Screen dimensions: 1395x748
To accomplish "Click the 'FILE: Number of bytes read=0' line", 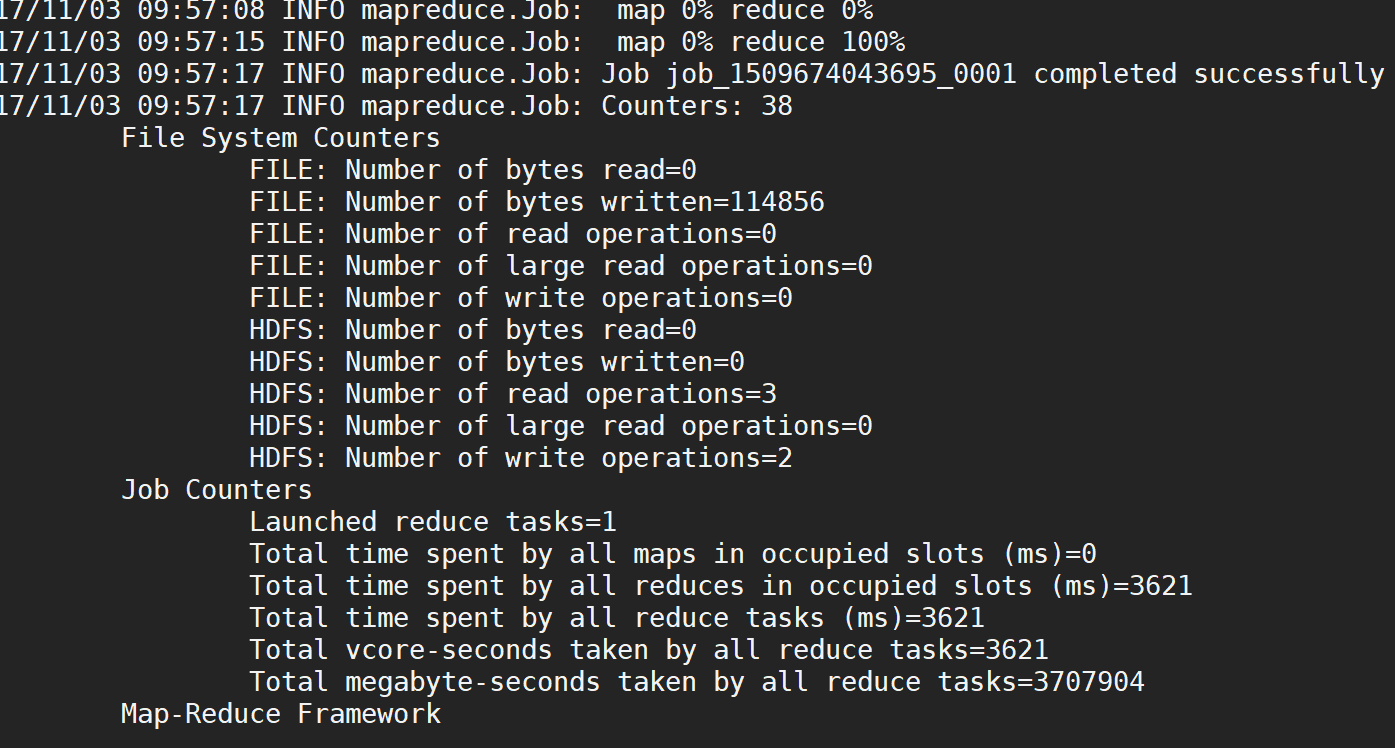I will click(x=473, y=170).
